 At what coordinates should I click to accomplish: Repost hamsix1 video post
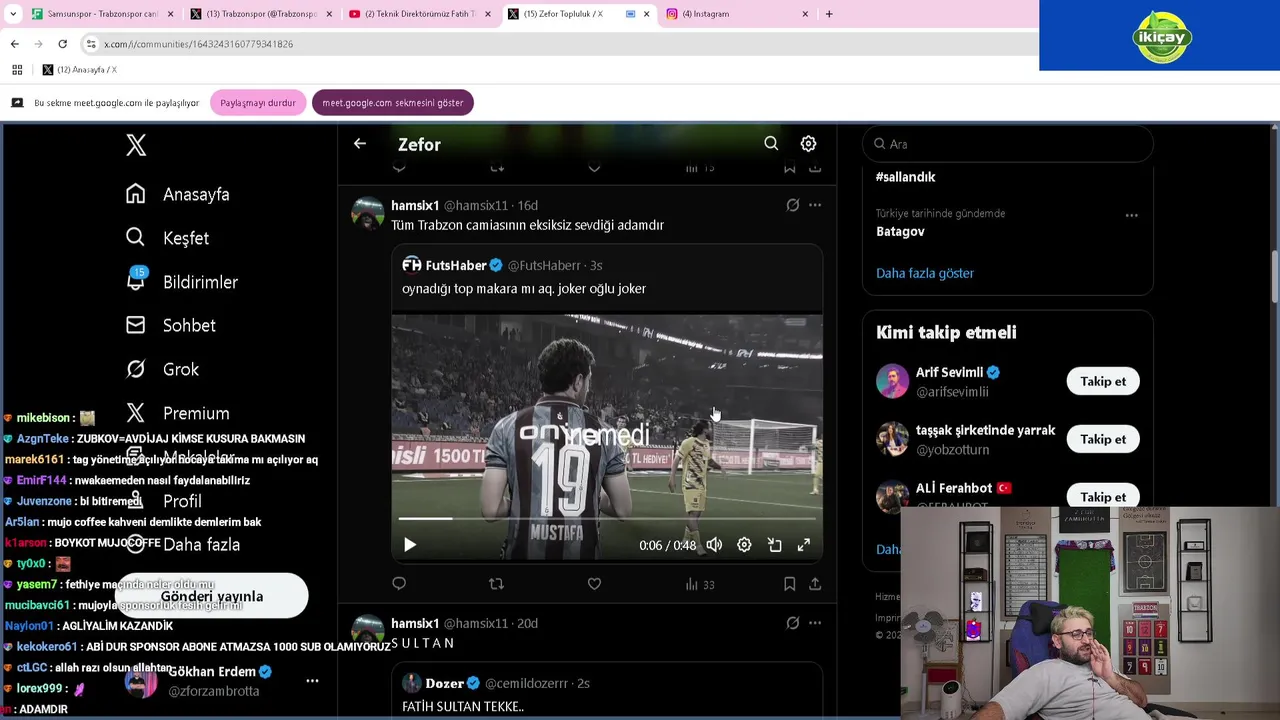coord(496,584)
